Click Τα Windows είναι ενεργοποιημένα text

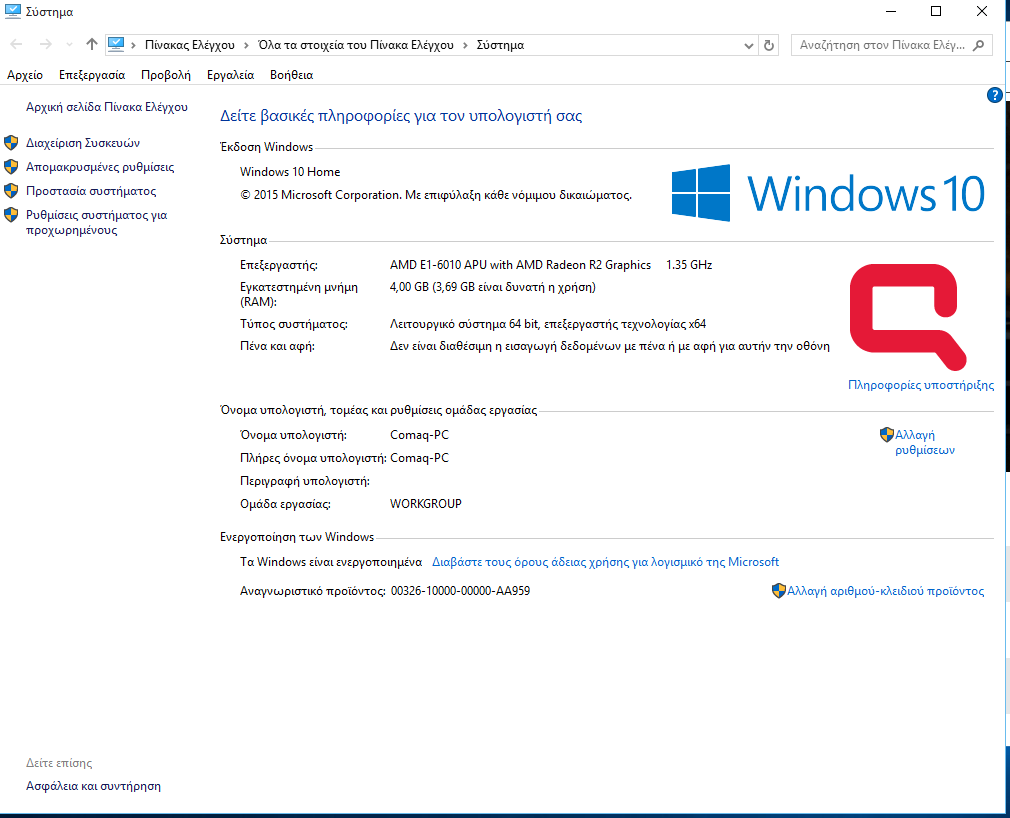[x=331, y=562]
